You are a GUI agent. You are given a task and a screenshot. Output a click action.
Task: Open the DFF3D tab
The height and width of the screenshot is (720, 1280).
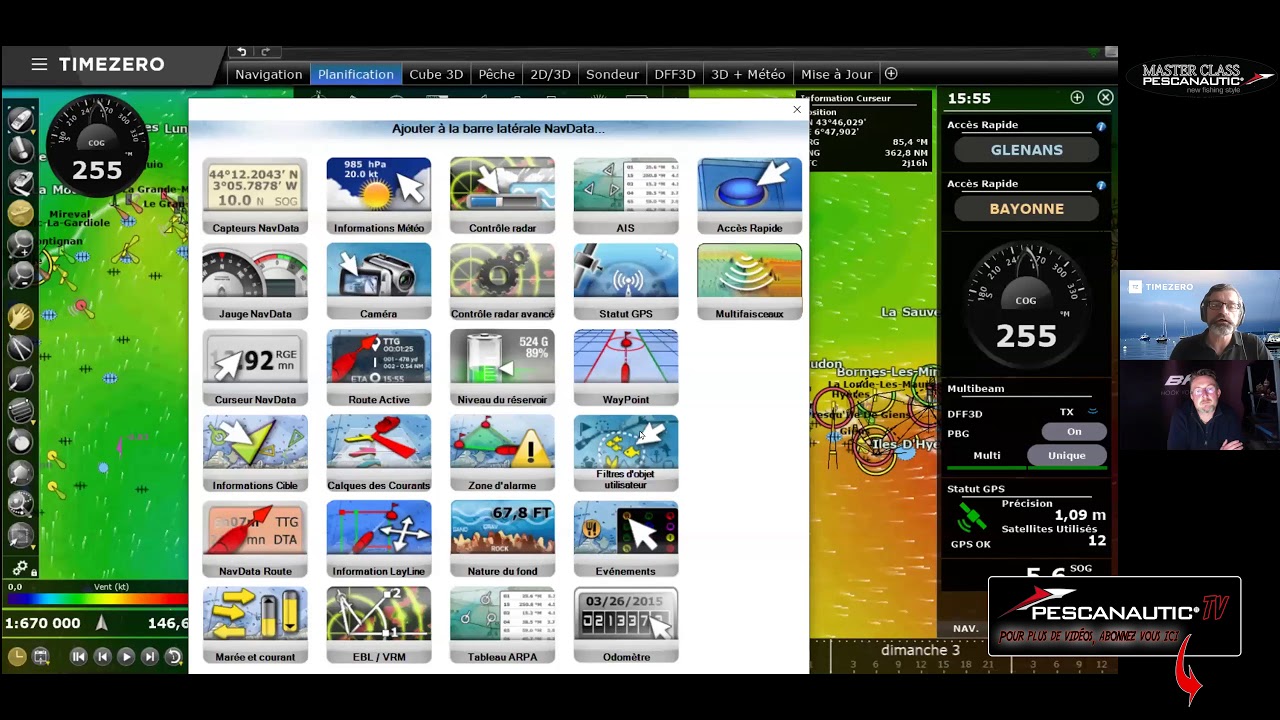[x=675, y=74]
